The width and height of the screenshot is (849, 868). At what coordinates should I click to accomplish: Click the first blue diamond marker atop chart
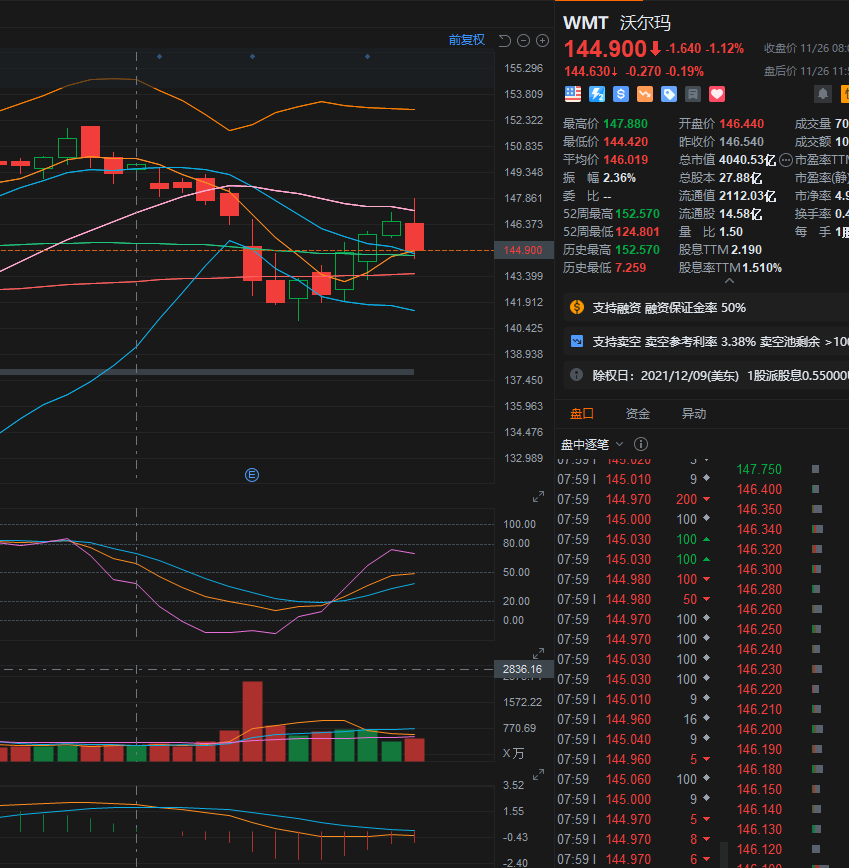click(x=159, y=56)
